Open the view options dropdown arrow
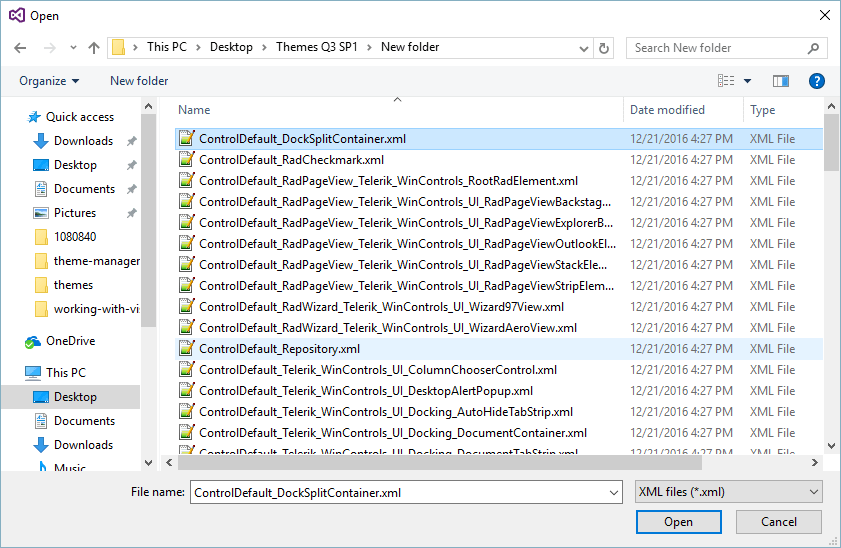The image size is (841, 548). [x=747, y=81]
